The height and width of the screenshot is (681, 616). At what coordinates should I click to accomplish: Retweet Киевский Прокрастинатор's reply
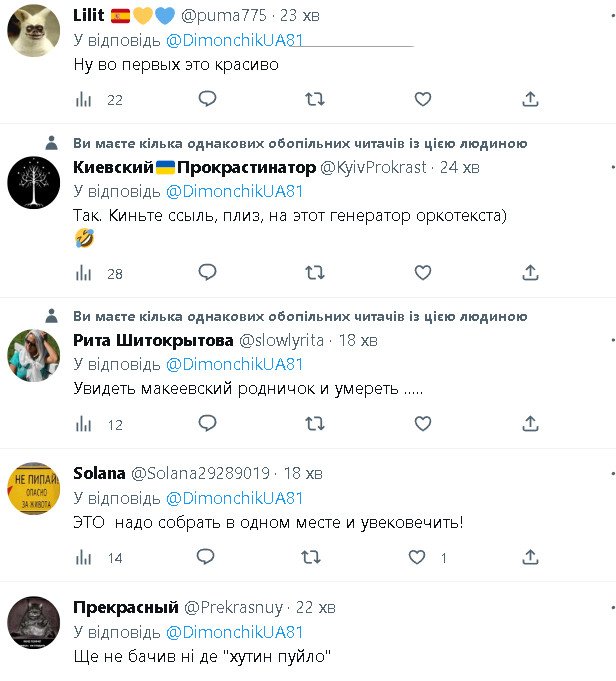click(x=314, y=272)
